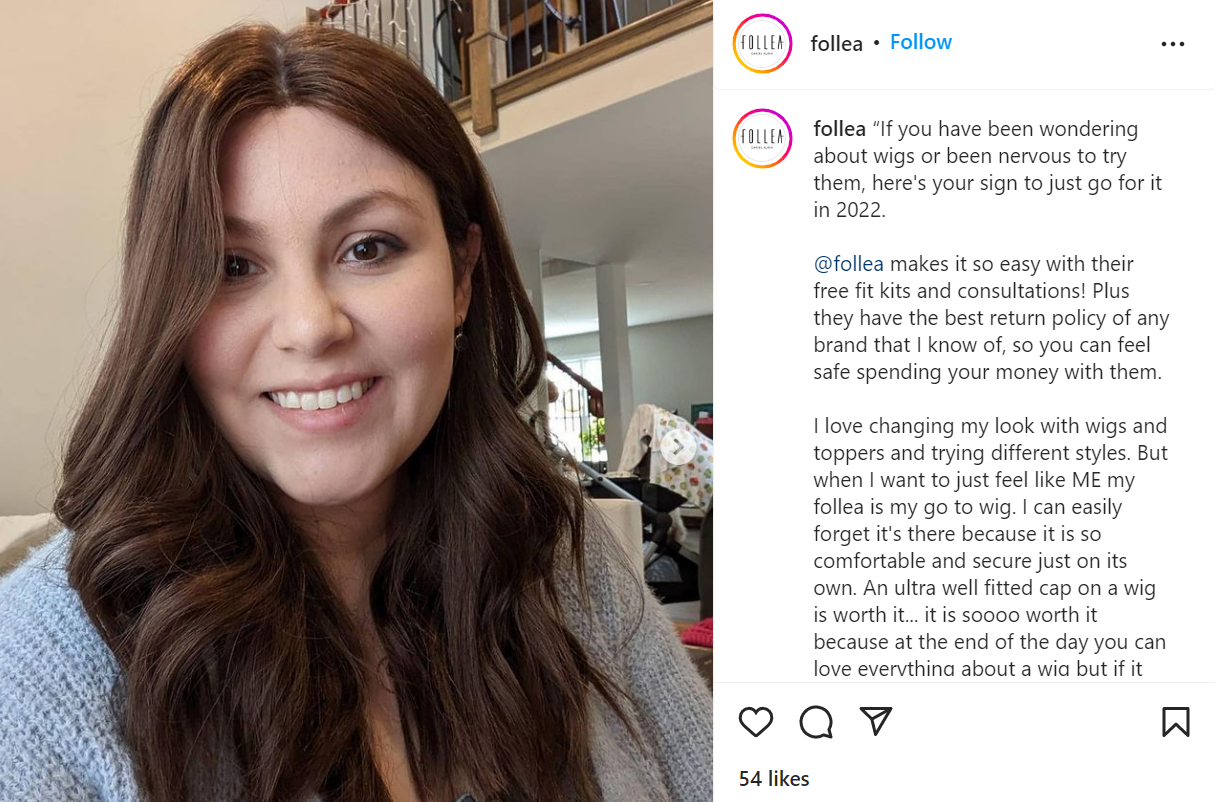The image size is (1216, 802).
Task: Open comments via the speech bubble icon
Action: click(x=816, y=721)
